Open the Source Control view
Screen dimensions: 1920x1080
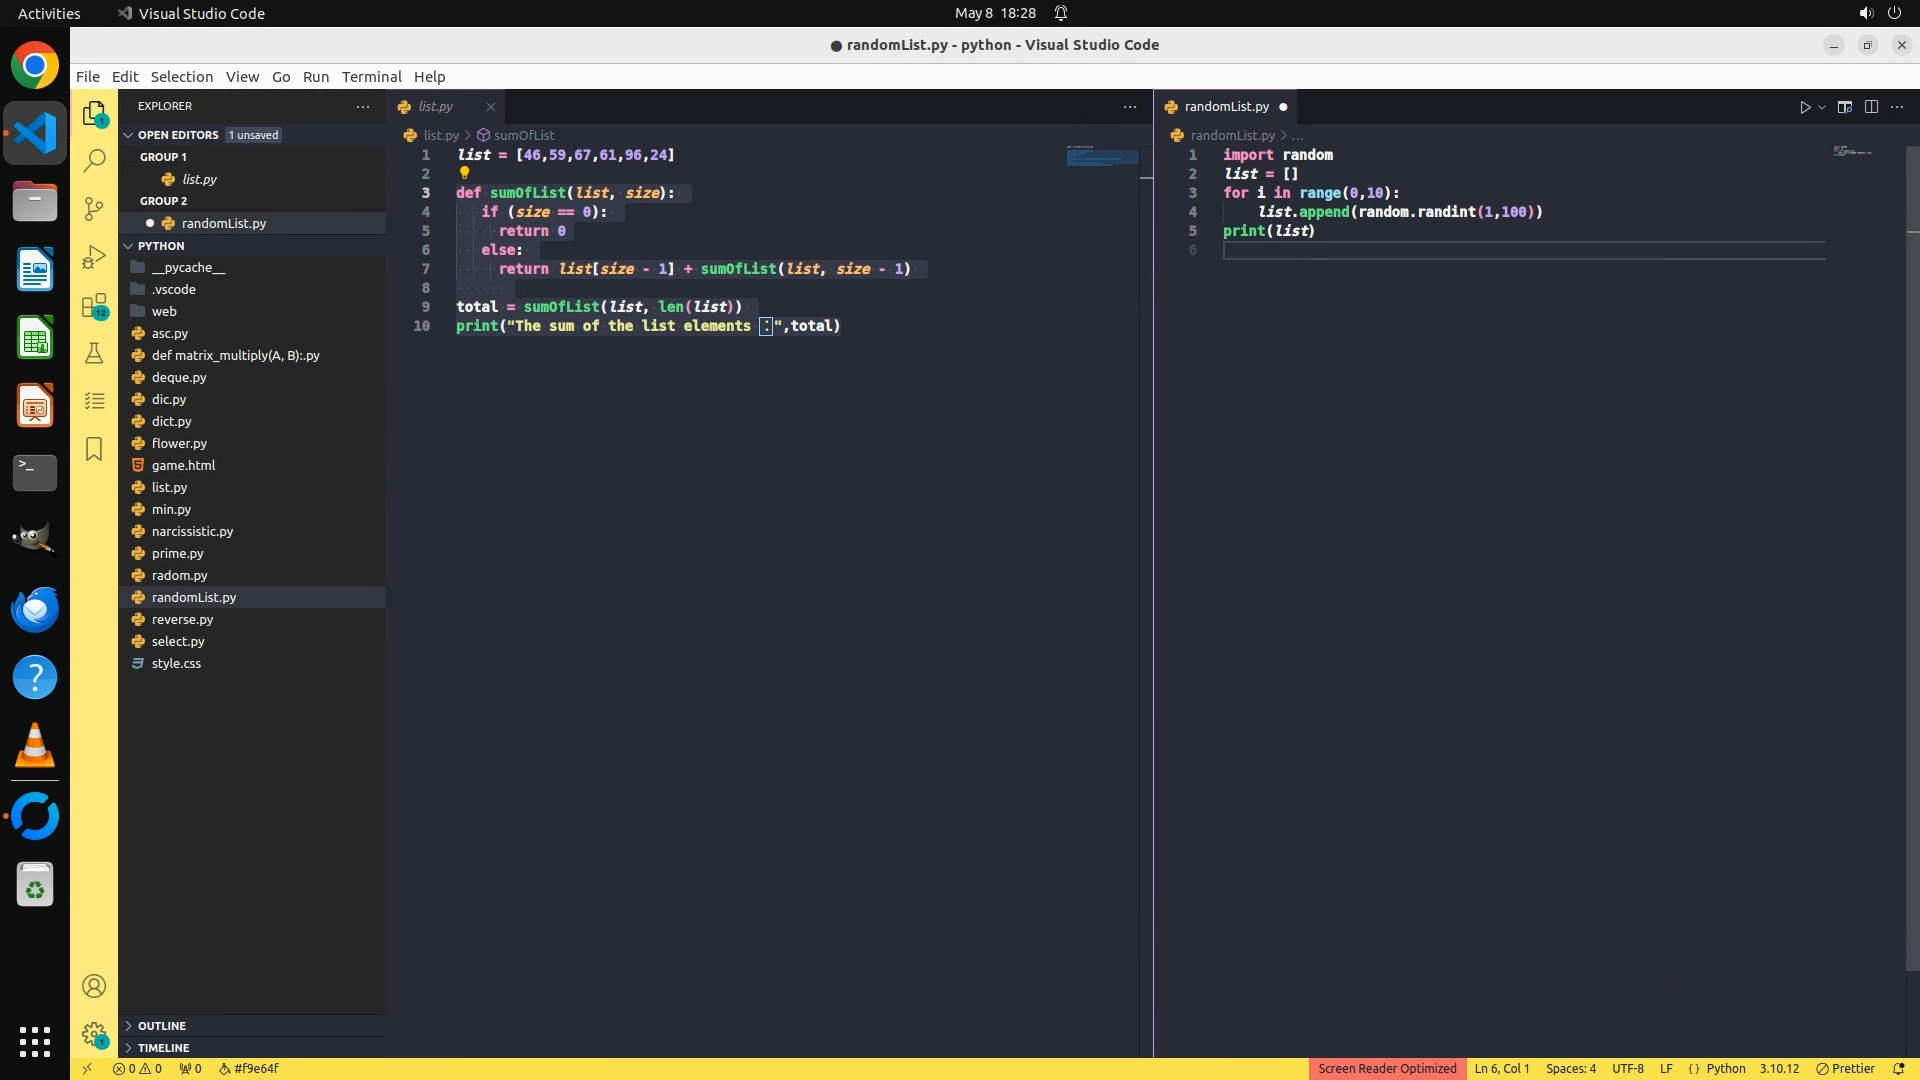coord(94,208)
